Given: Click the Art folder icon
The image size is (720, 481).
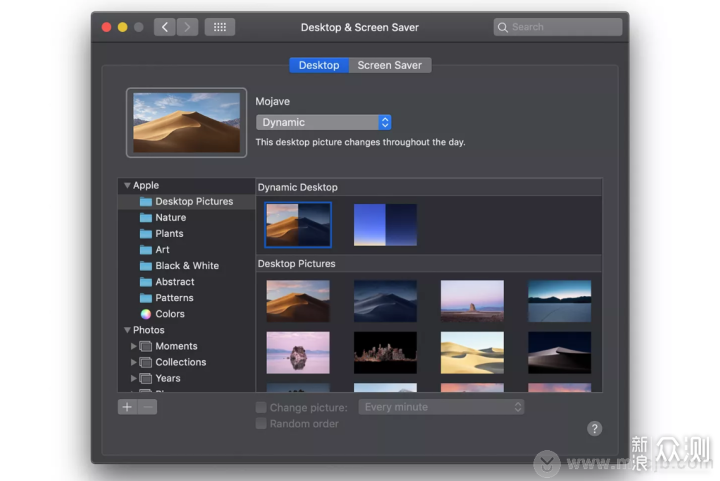Looking at the screenshot, I should click(x=146, y=250).
